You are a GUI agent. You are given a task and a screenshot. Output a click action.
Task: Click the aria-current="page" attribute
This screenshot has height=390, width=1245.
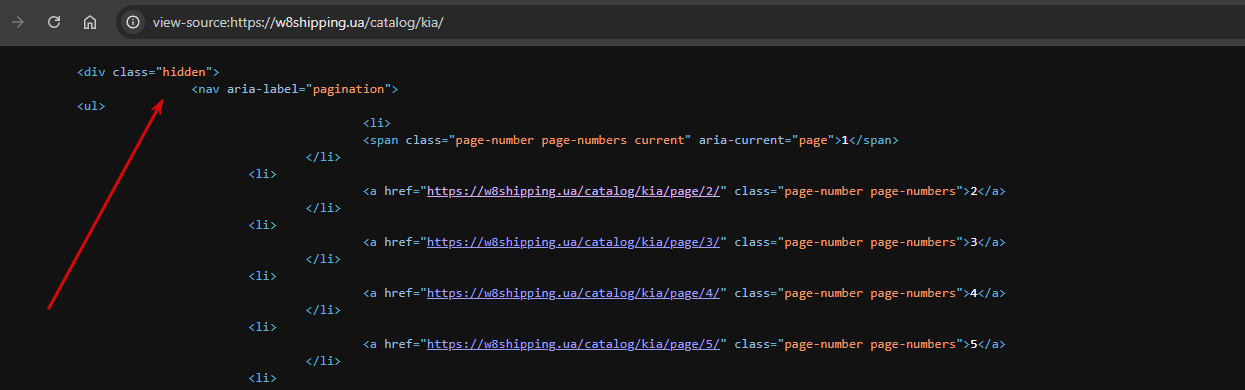click(766, 140)
